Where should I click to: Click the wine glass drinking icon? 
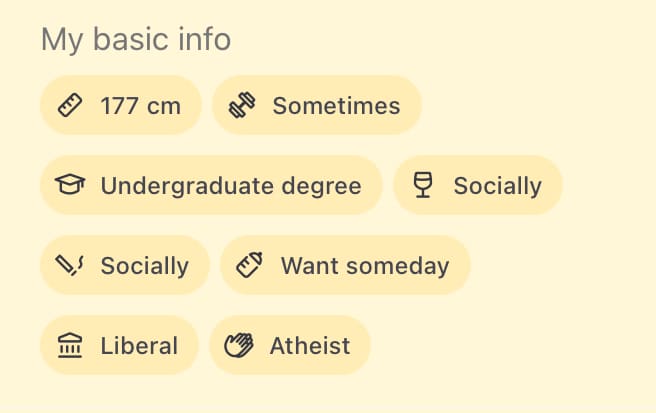tap(423, 185)
